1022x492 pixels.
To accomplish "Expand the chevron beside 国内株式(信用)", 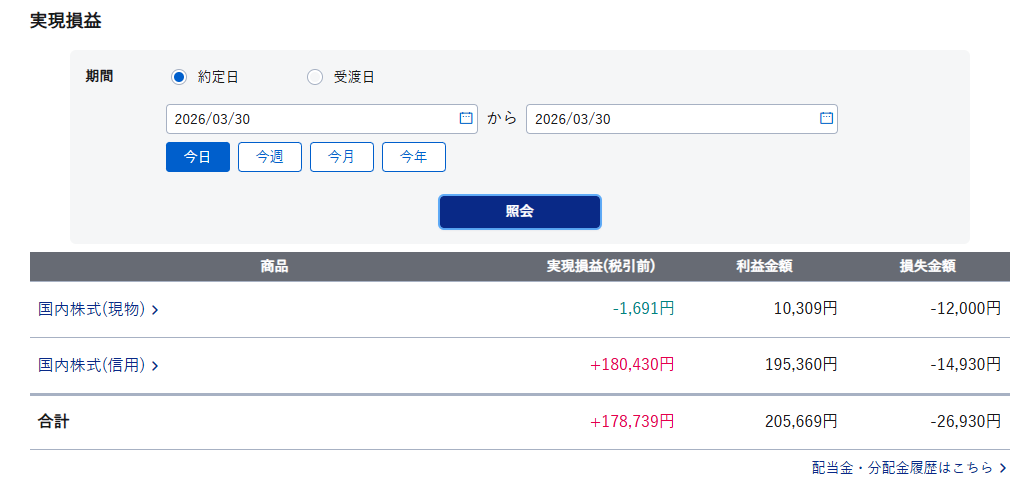I will coord(155,366).
